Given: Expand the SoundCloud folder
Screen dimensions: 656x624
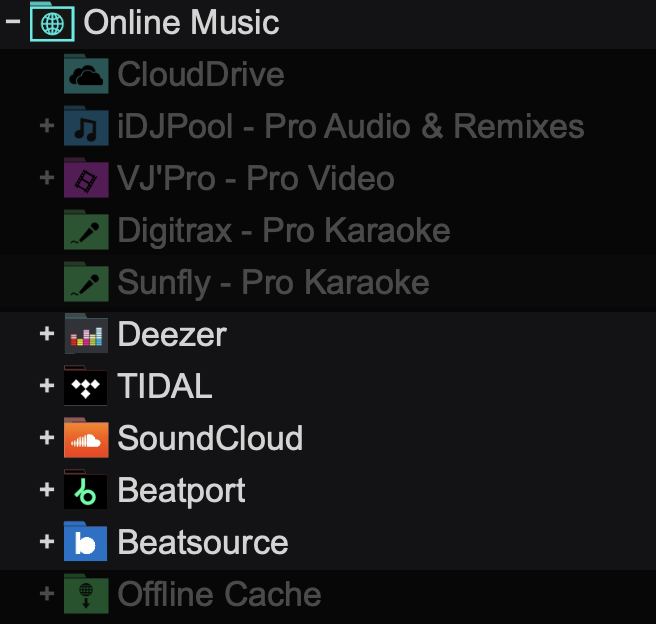Looking at the screenshot, I should (46, 438).
